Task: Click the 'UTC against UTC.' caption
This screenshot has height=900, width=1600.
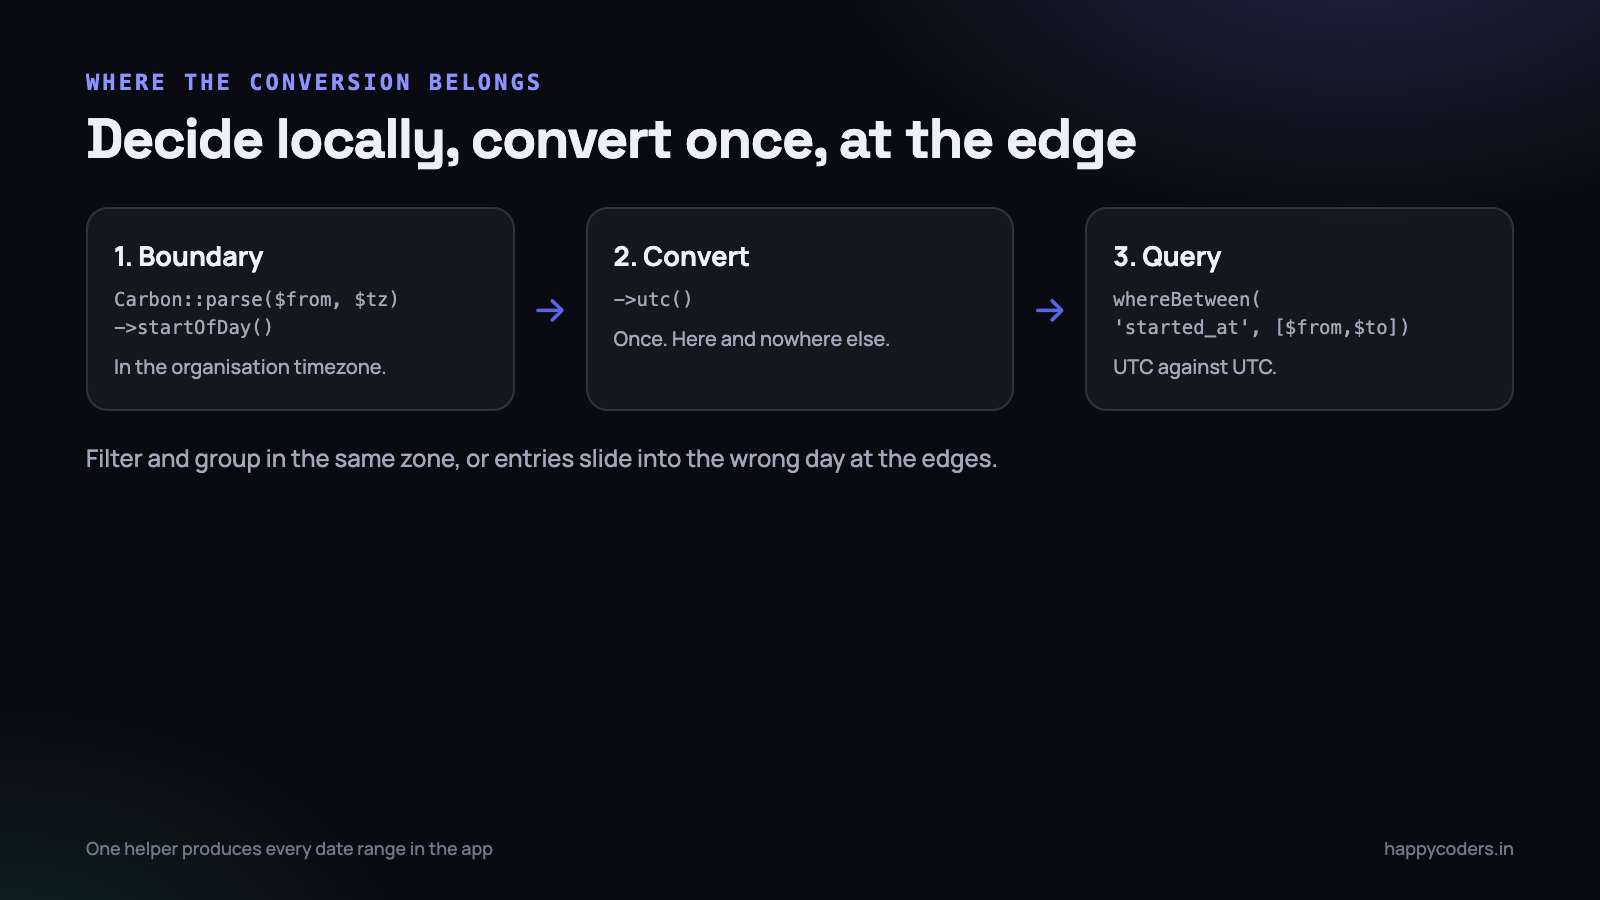Action: (1195, 367)
